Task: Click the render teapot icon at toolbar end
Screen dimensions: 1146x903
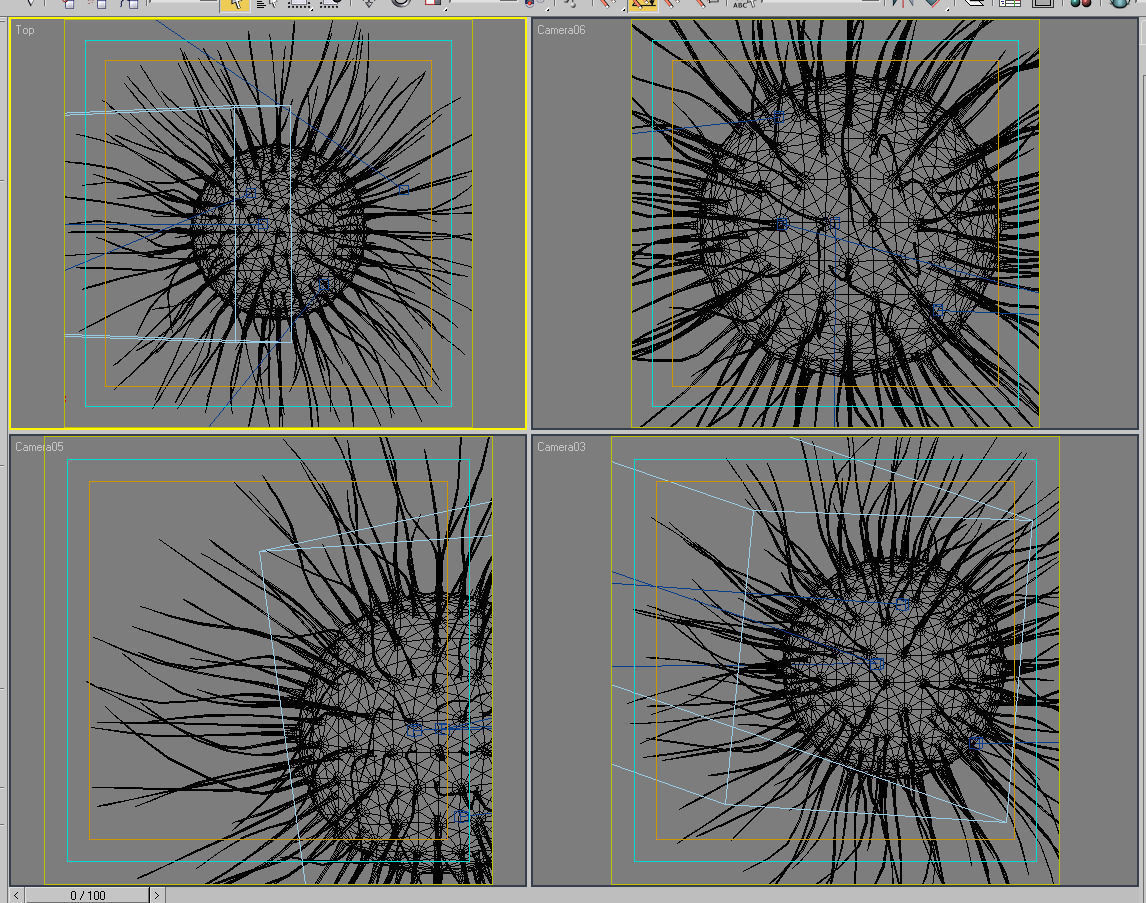Action: (1118, 4)
